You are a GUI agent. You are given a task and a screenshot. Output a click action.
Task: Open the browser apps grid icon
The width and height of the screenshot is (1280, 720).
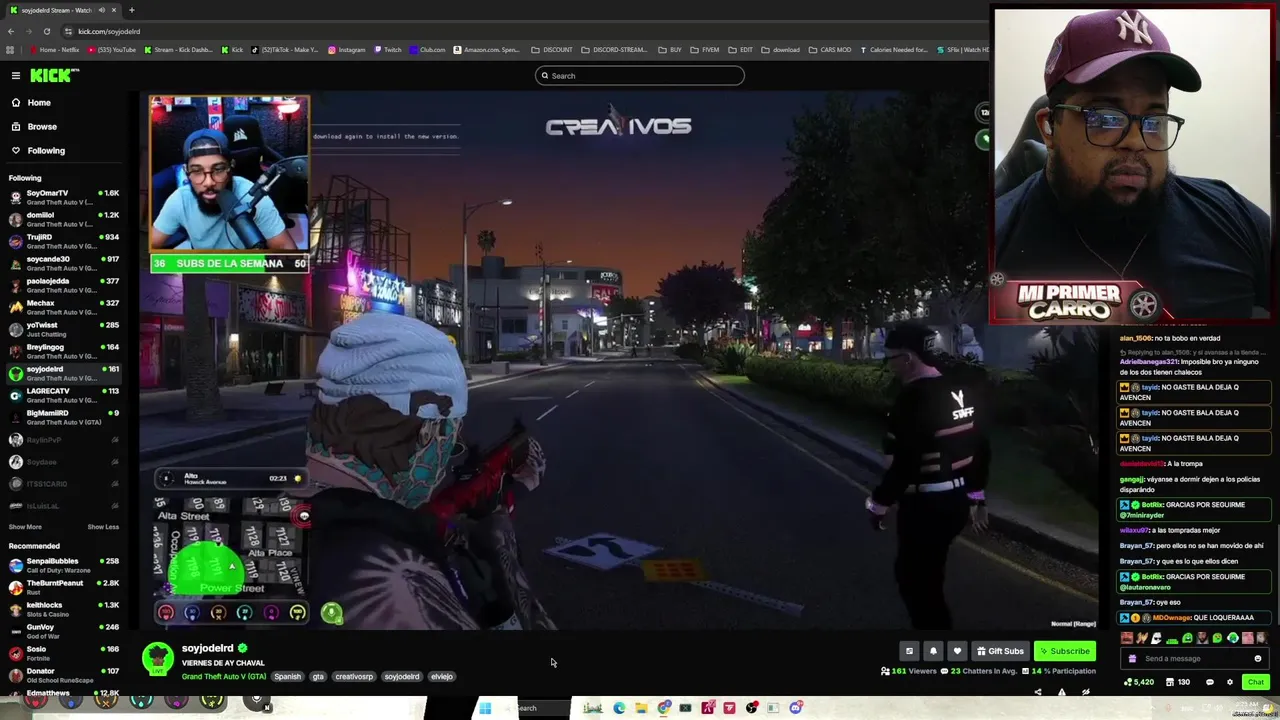(x=11, y=50)
